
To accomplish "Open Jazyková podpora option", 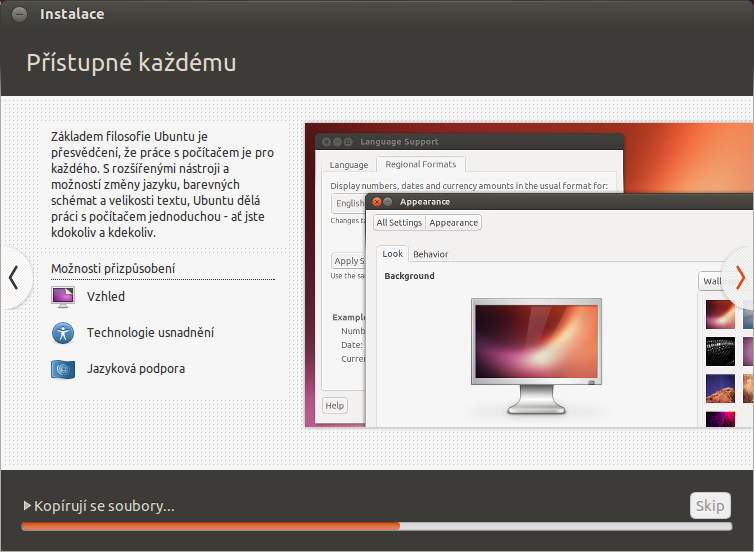I will coord(136,369).
